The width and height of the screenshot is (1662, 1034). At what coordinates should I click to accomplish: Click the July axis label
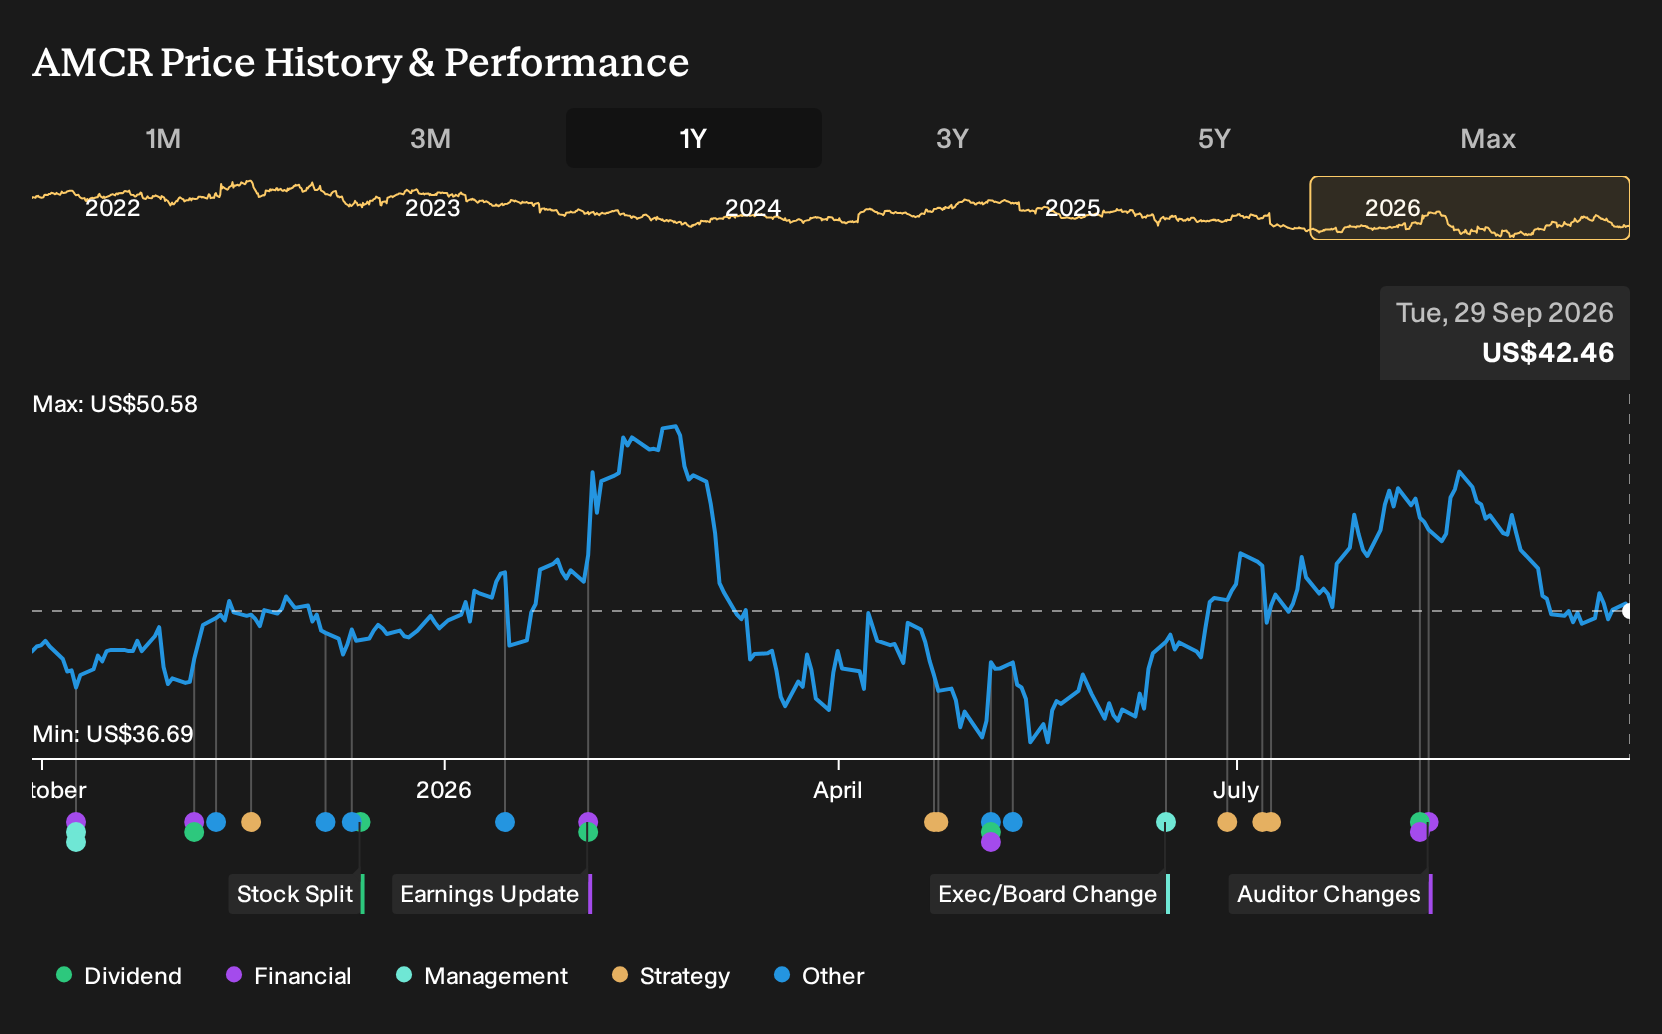[1236, 790]
